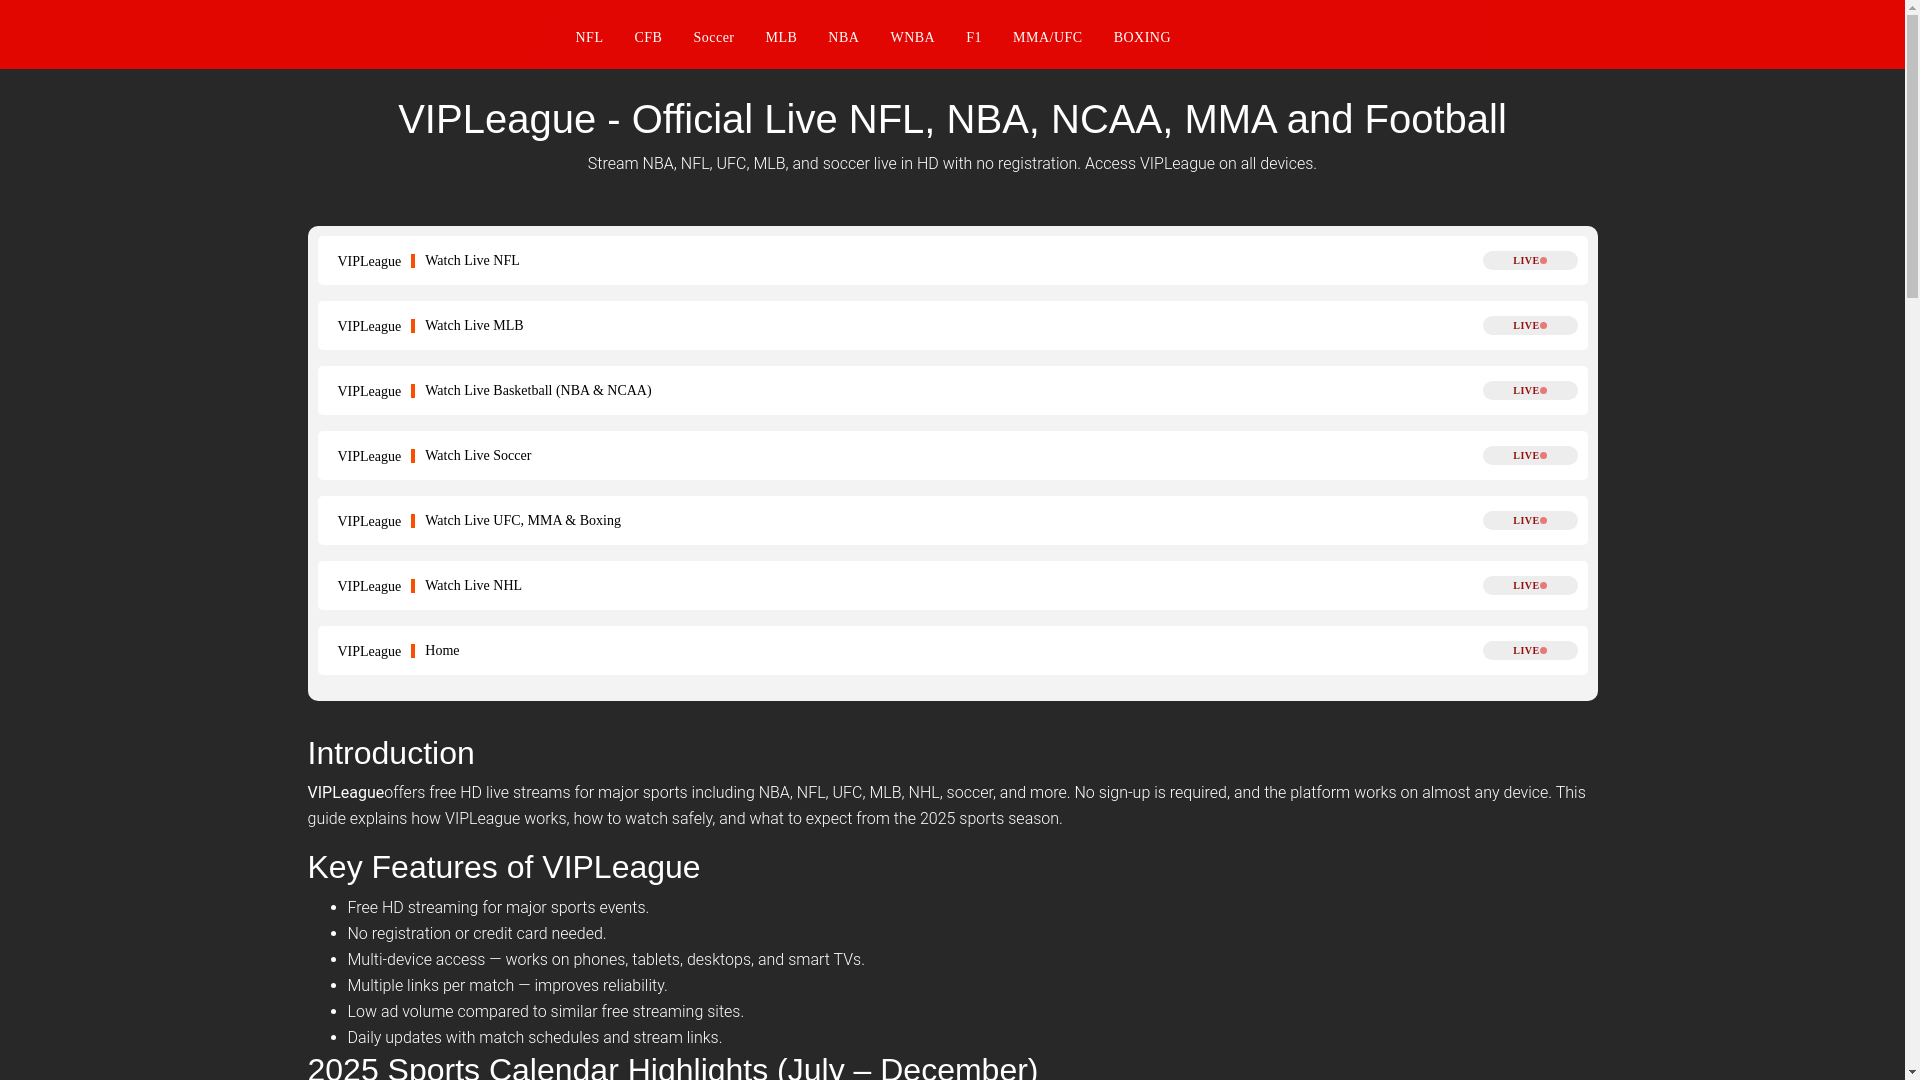The image size is (1920, 1080).
Task: Click the Introduction heading
Action: (x=391, y=753)
